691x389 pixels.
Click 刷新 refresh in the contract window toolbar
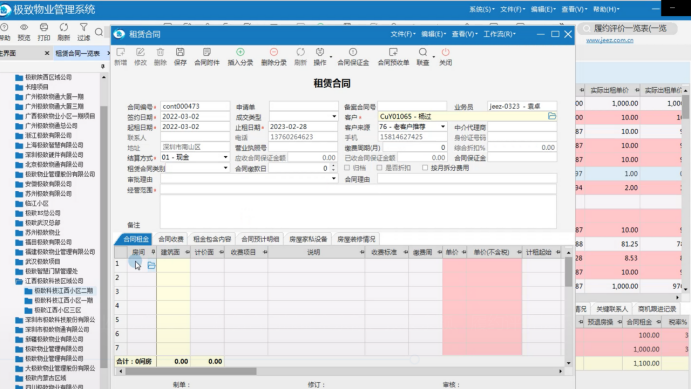pos(300,52)
